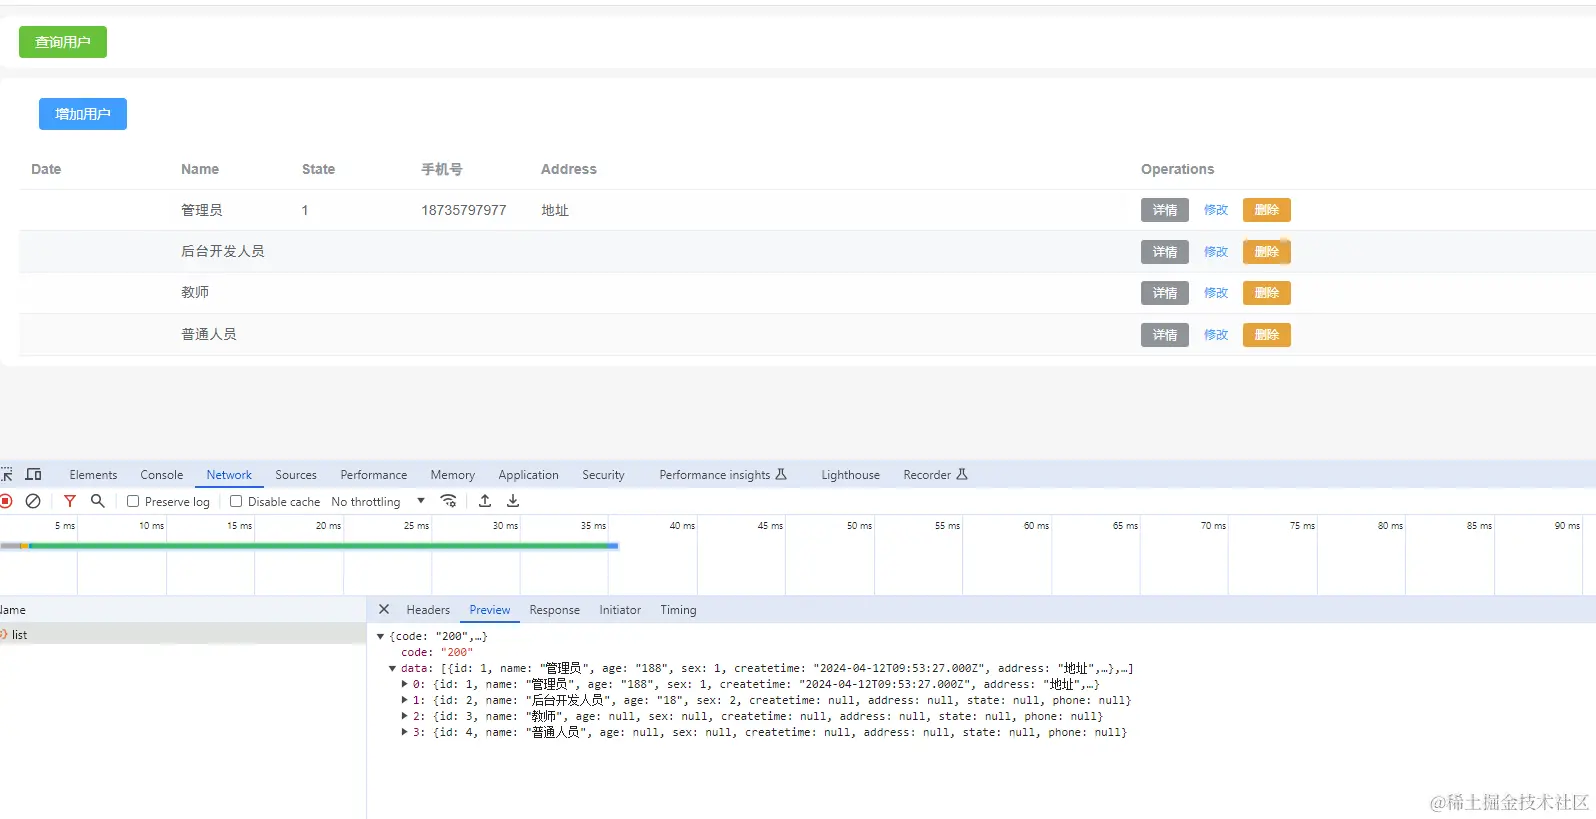The height and width of the screenshot is (819, 1596).
Task: Delete the 管理员 row with 删除
Action: (1267, 210)
